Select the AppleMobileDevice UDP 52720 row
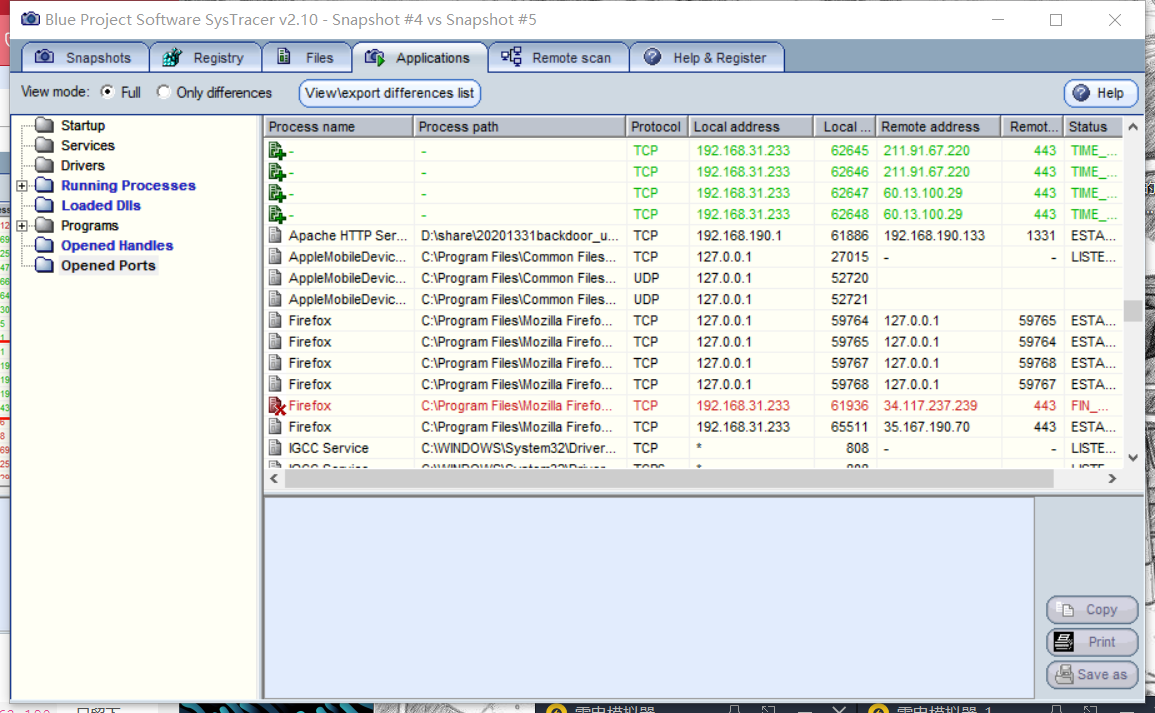The image size is (1155, 713). (693, 278)
